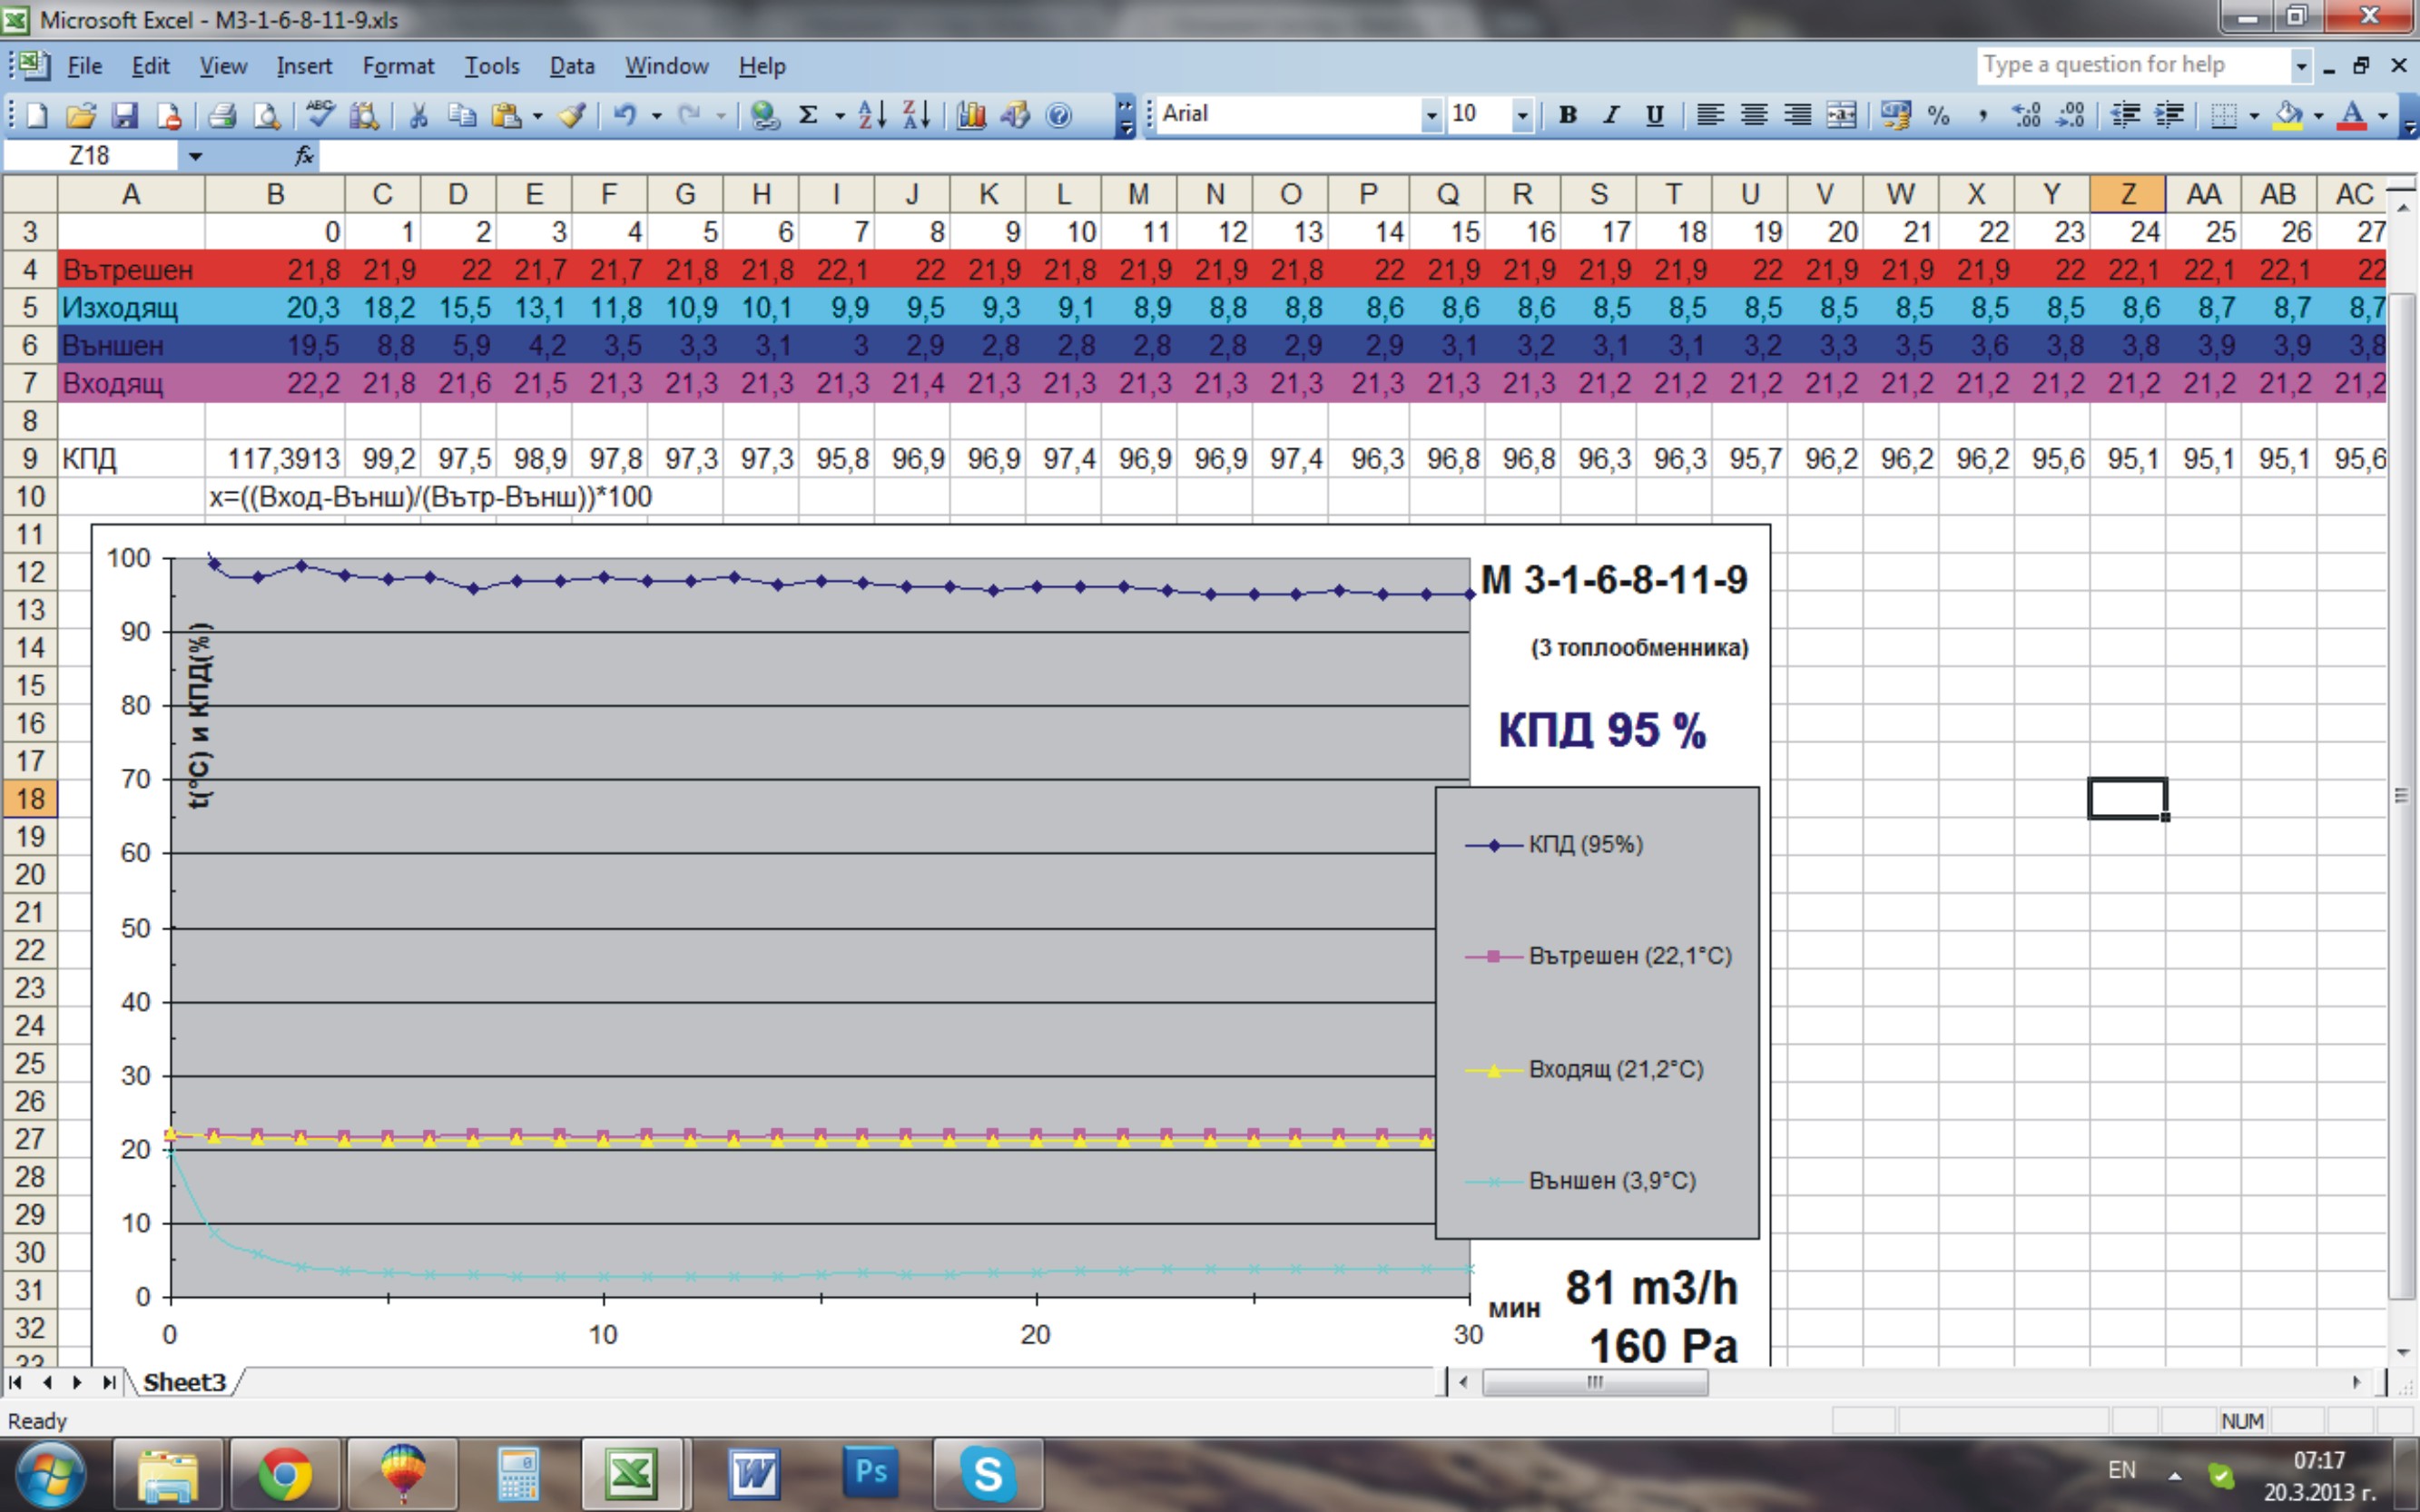
Task: Sort ascending with the A-Z icon
Action: pos(871,115)
